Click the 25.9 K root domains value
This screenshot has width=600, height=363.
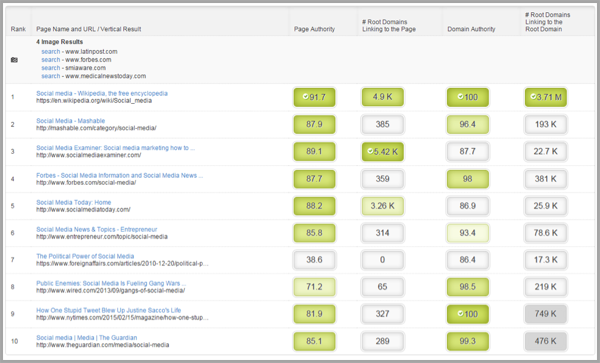(546, 206)
